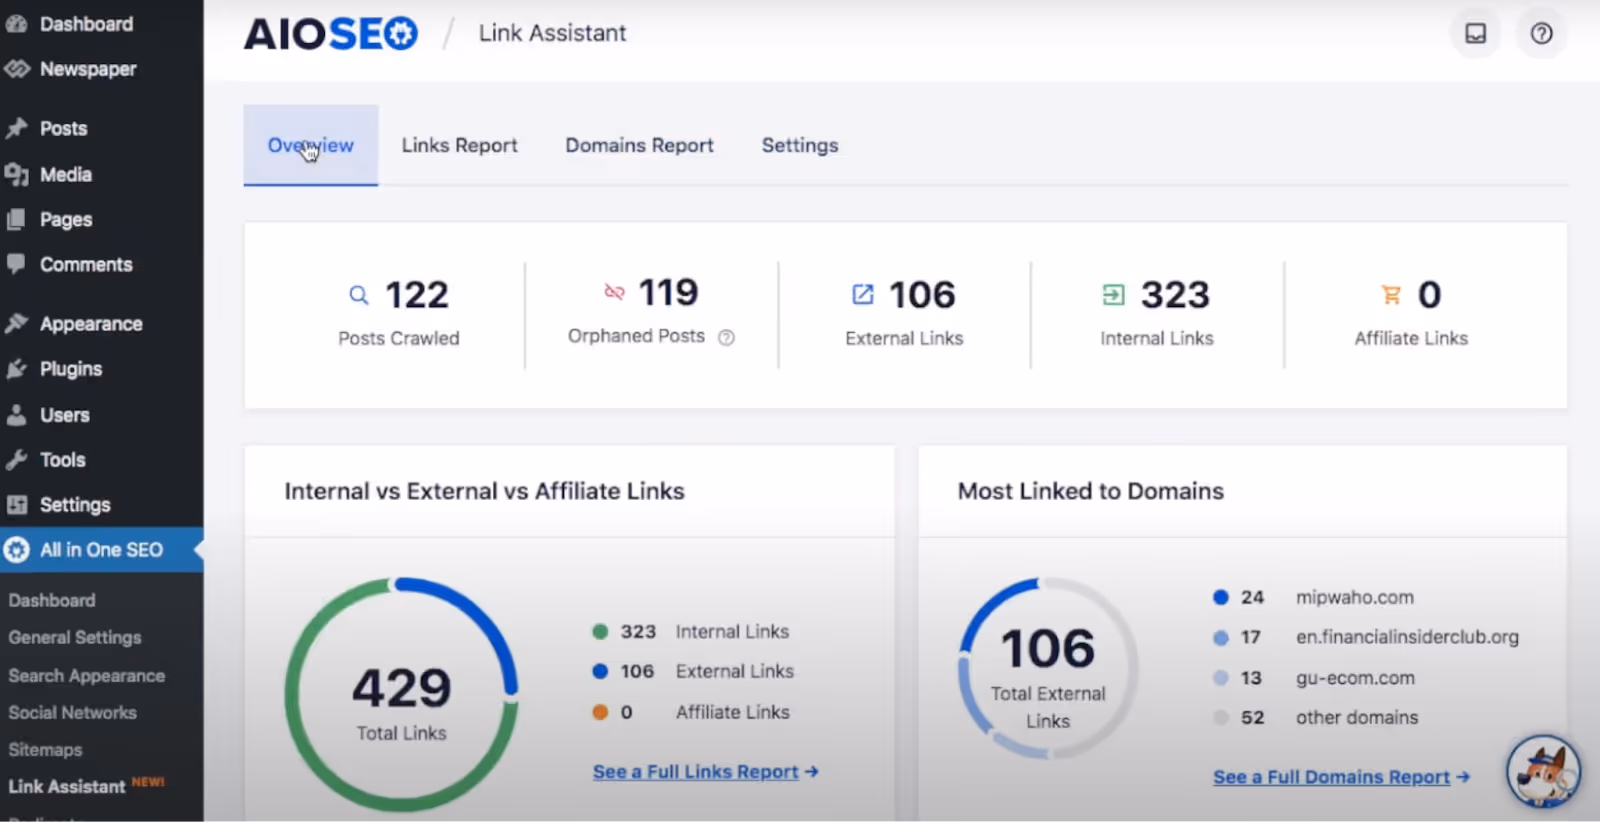Click the en.financialinsiderclub.org domain entry
This screenshot has height=822, width=1600.
click(x=1407, y=637)
